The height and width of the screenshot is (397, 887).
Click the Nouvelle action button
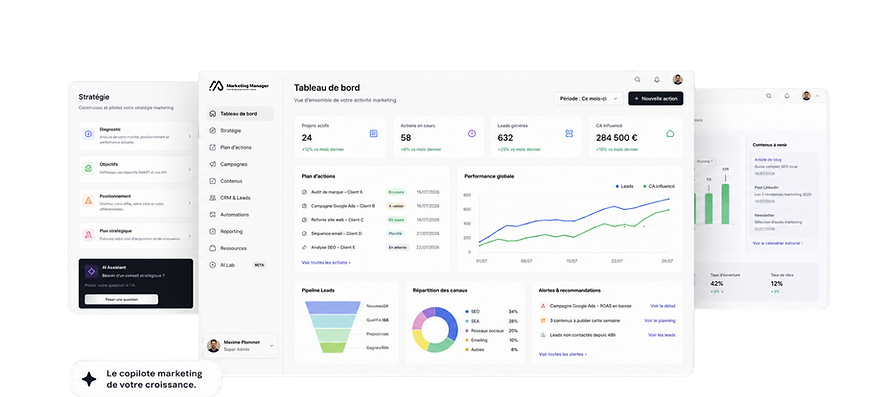pyautogui.click(x=656, y=98)
